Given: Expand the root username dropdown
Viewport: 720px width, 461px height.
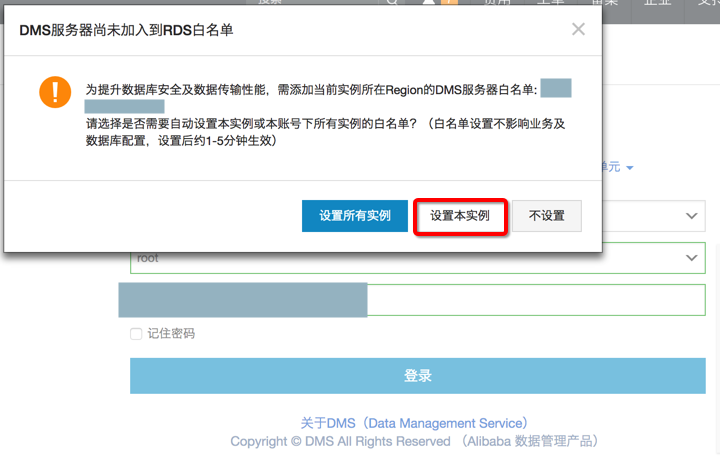Looking at the screenshot, I should pos(692,258).
